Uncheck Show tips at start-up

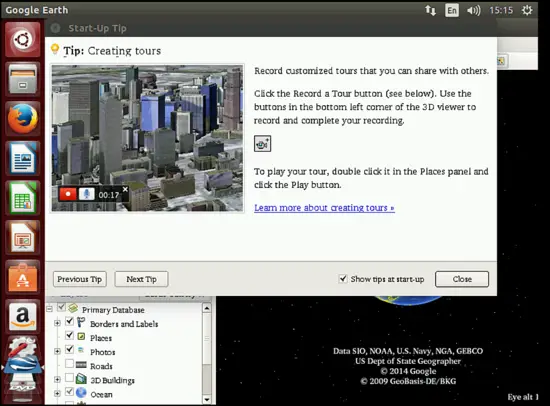[x=343, y=279]
